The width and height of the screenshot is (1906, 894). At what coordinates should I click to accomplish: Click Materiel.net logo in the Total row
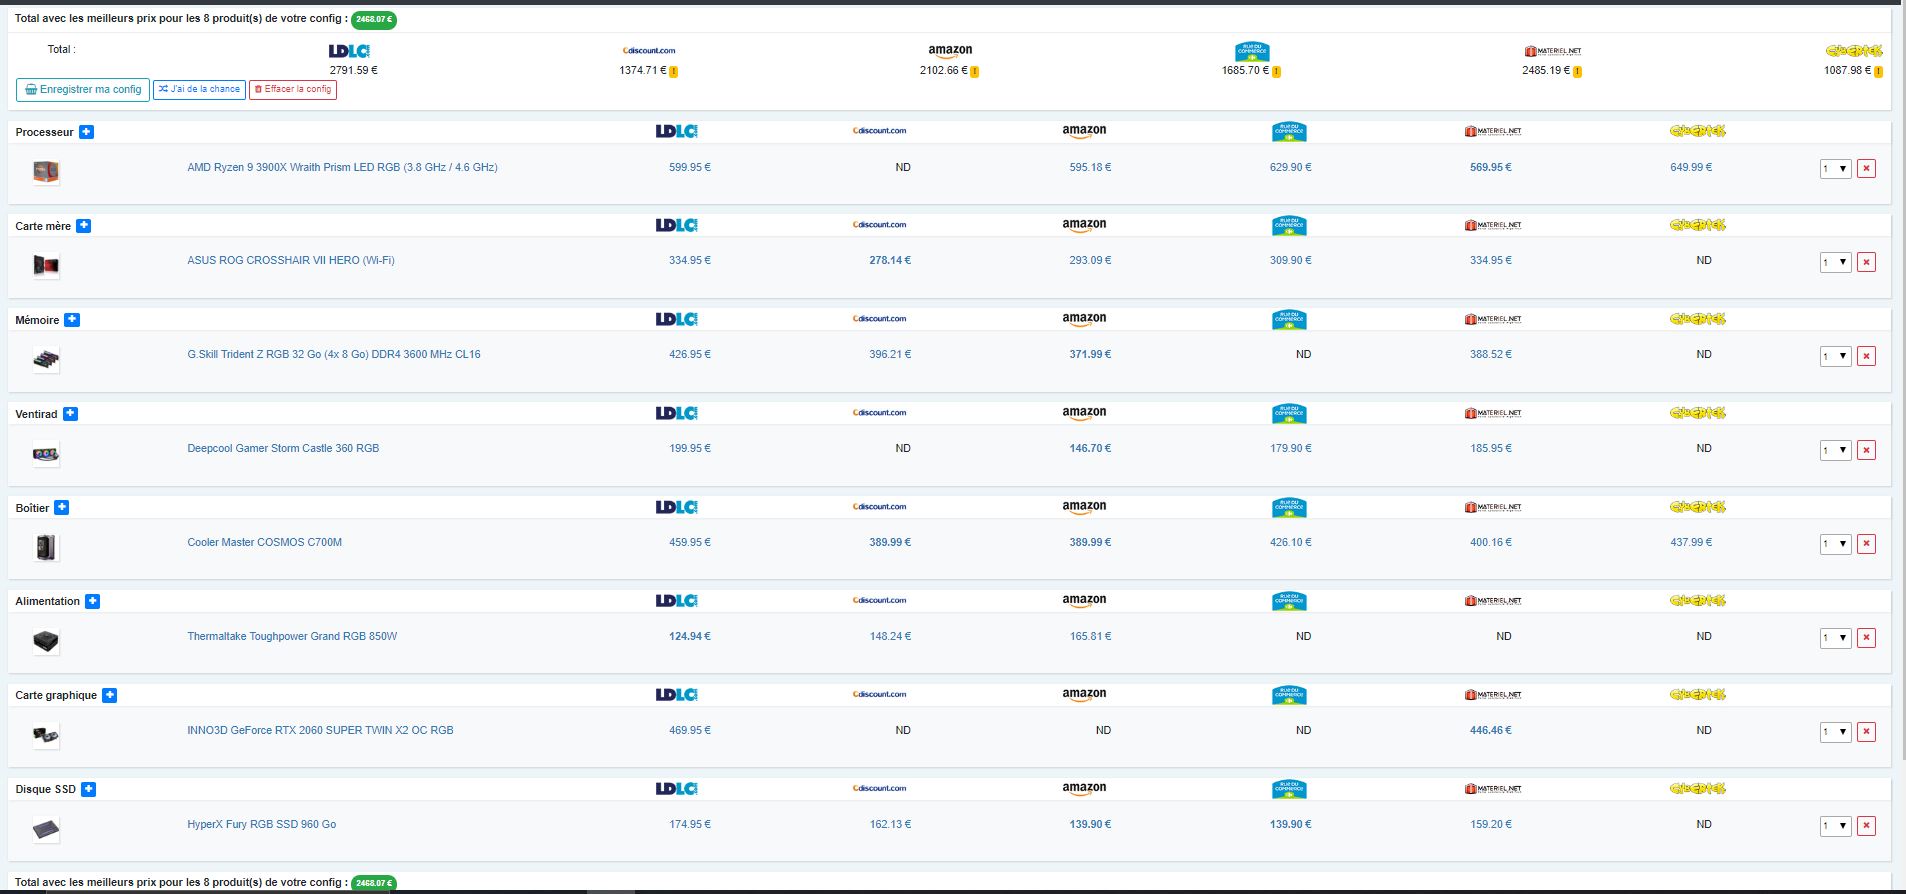(x=1553, y=51)
